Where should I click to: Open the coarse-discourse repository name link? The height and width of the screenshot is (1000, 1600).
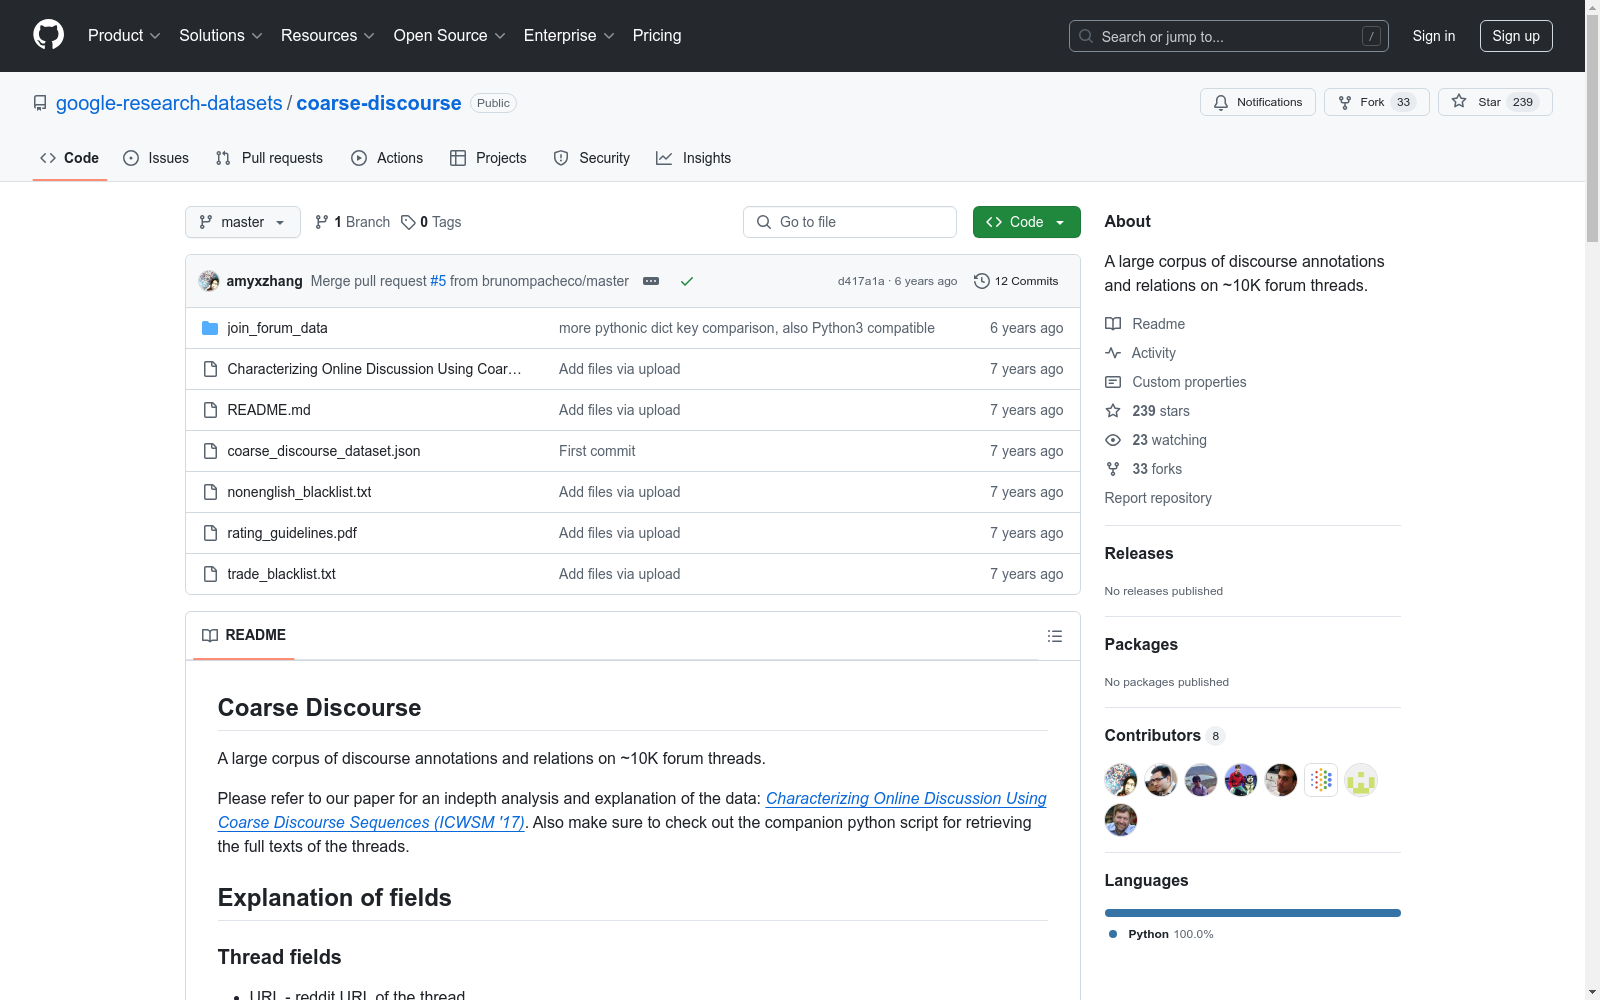click(379, 103)
